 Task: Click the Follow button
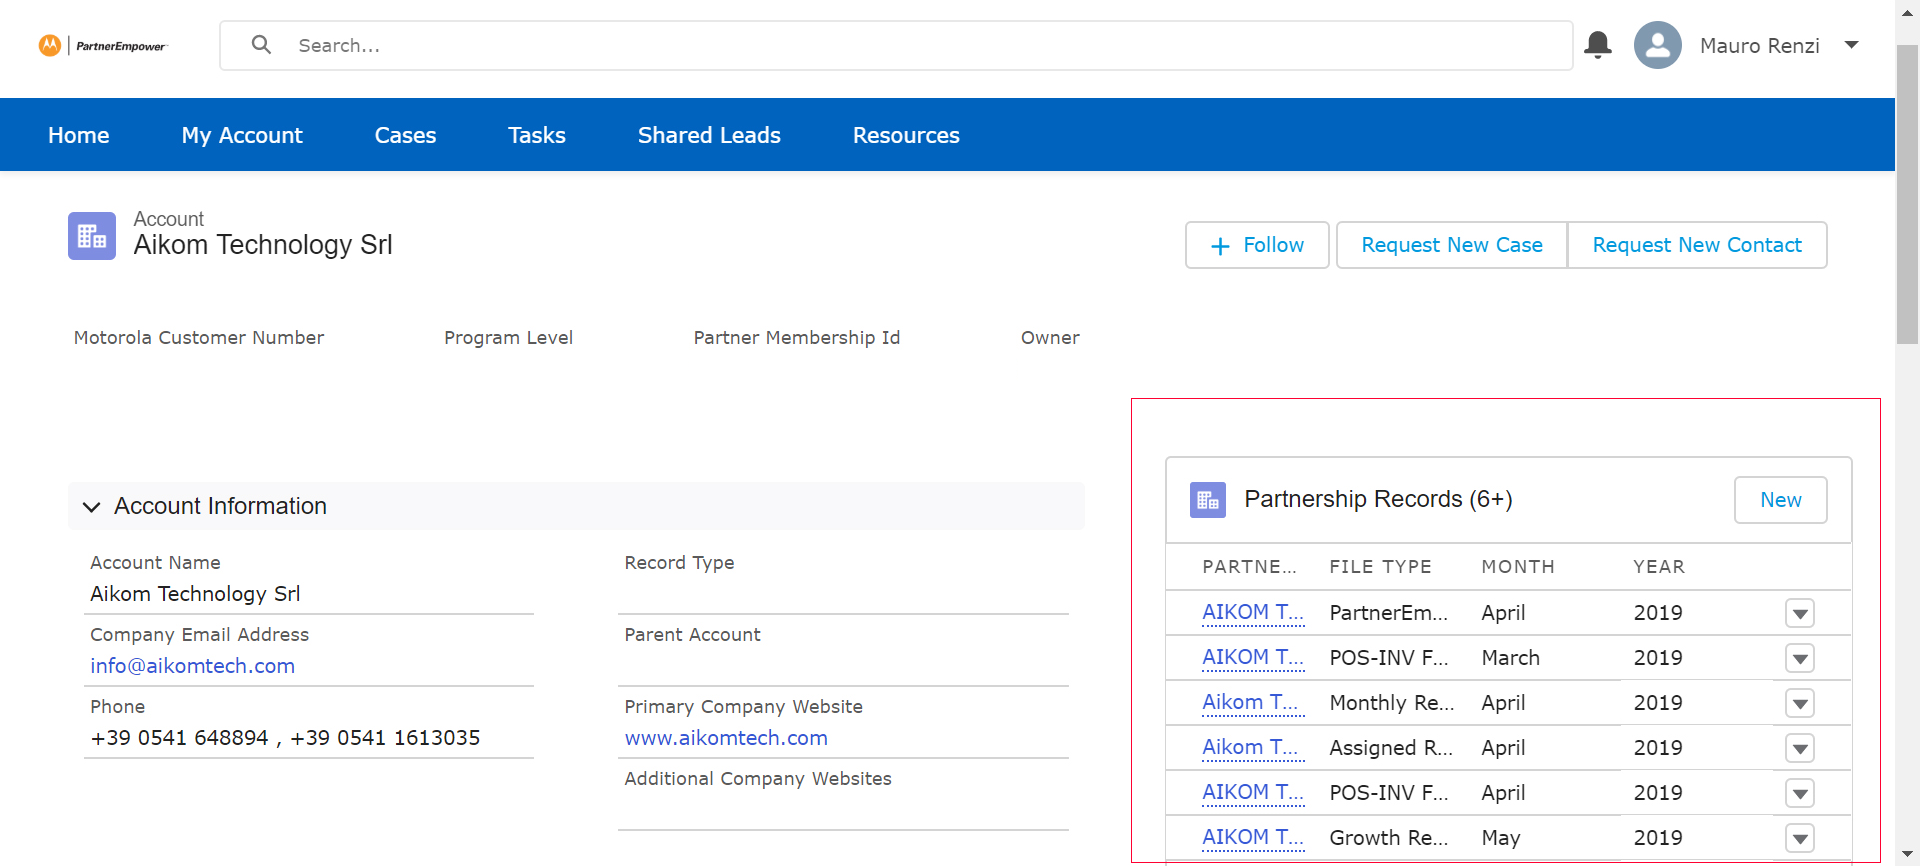(x=1257, y=245)
